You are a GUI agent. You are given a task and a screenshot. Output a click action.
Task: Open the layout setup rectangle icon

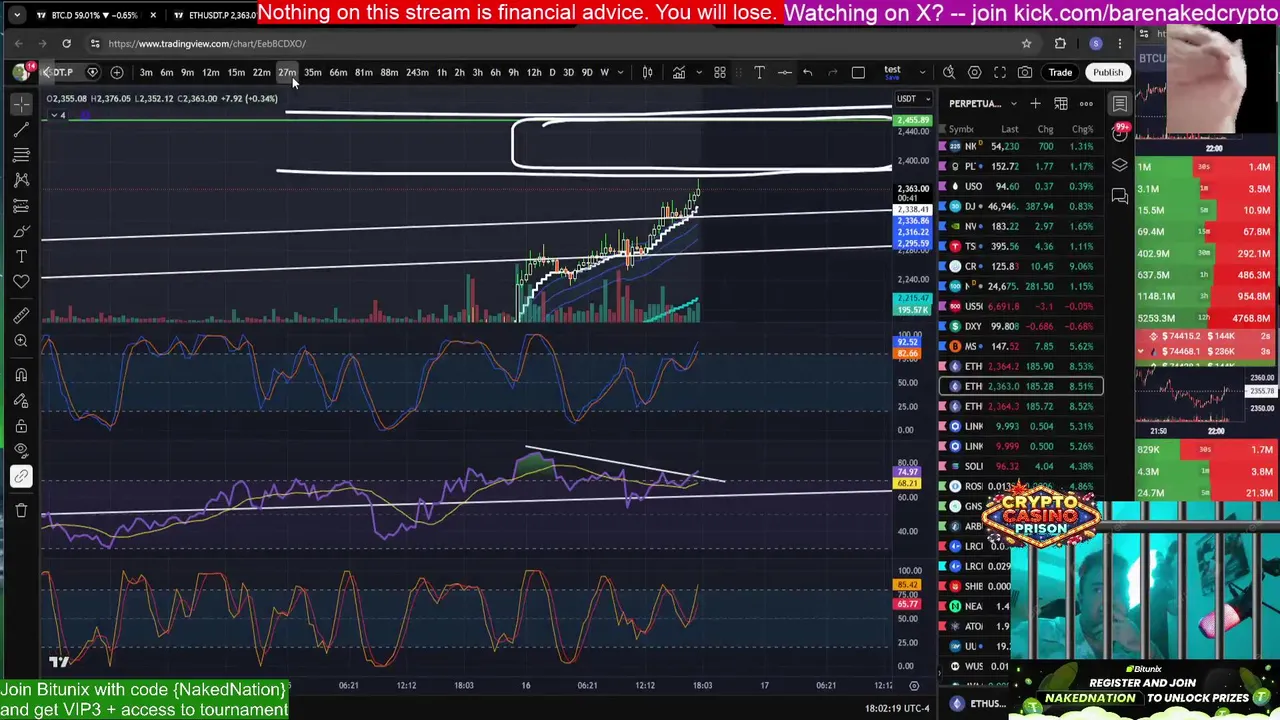point(858,72)
